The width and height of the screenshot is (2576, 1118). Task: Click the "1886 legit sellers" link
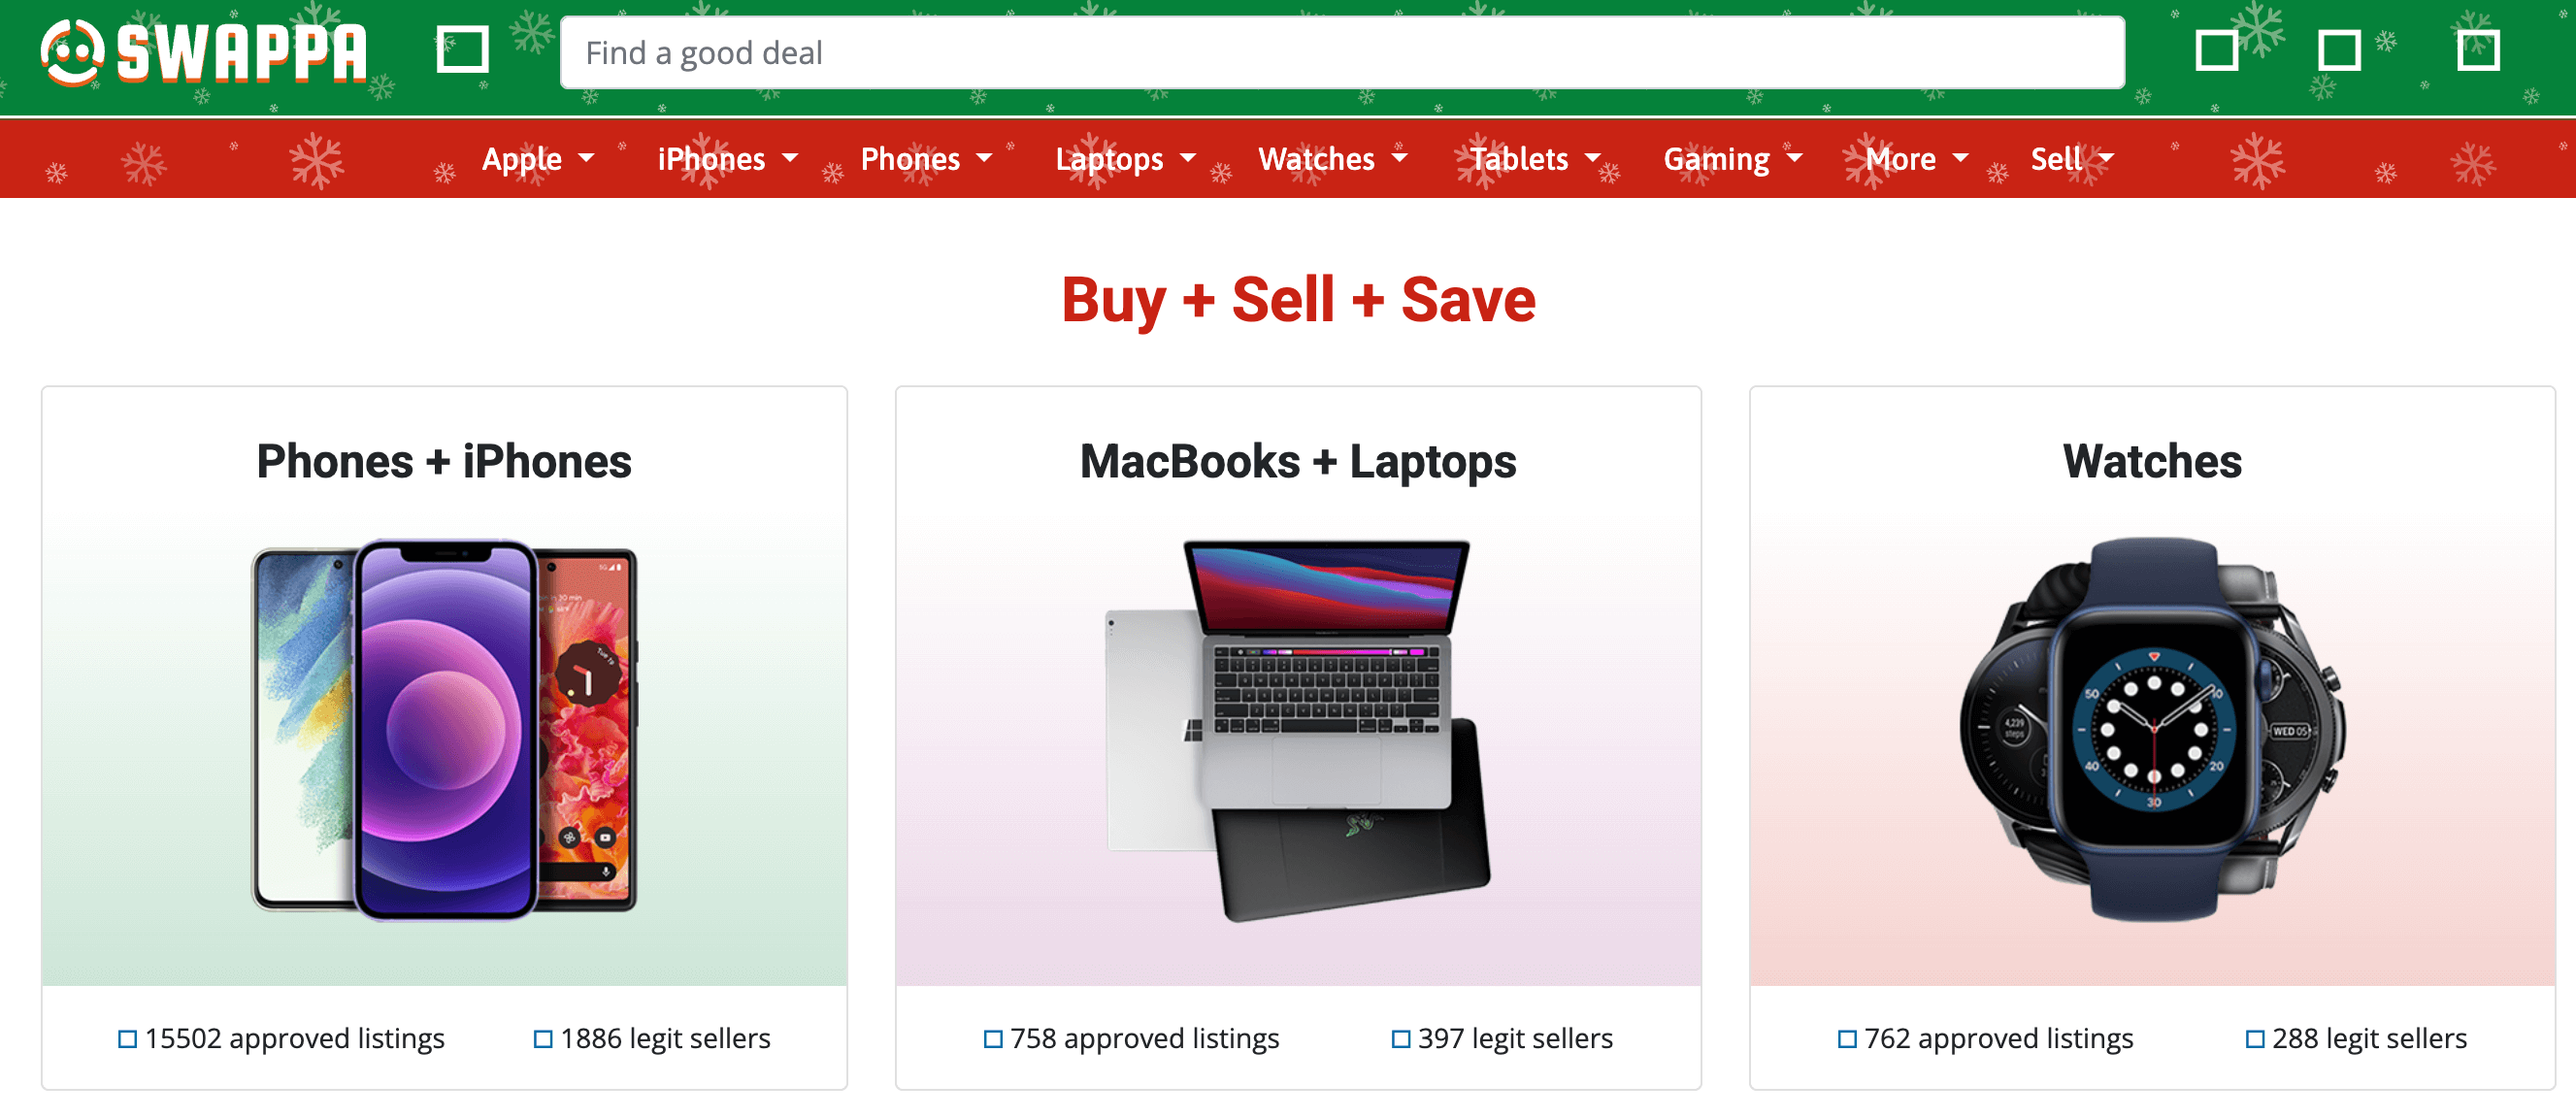pos(665,1039)
